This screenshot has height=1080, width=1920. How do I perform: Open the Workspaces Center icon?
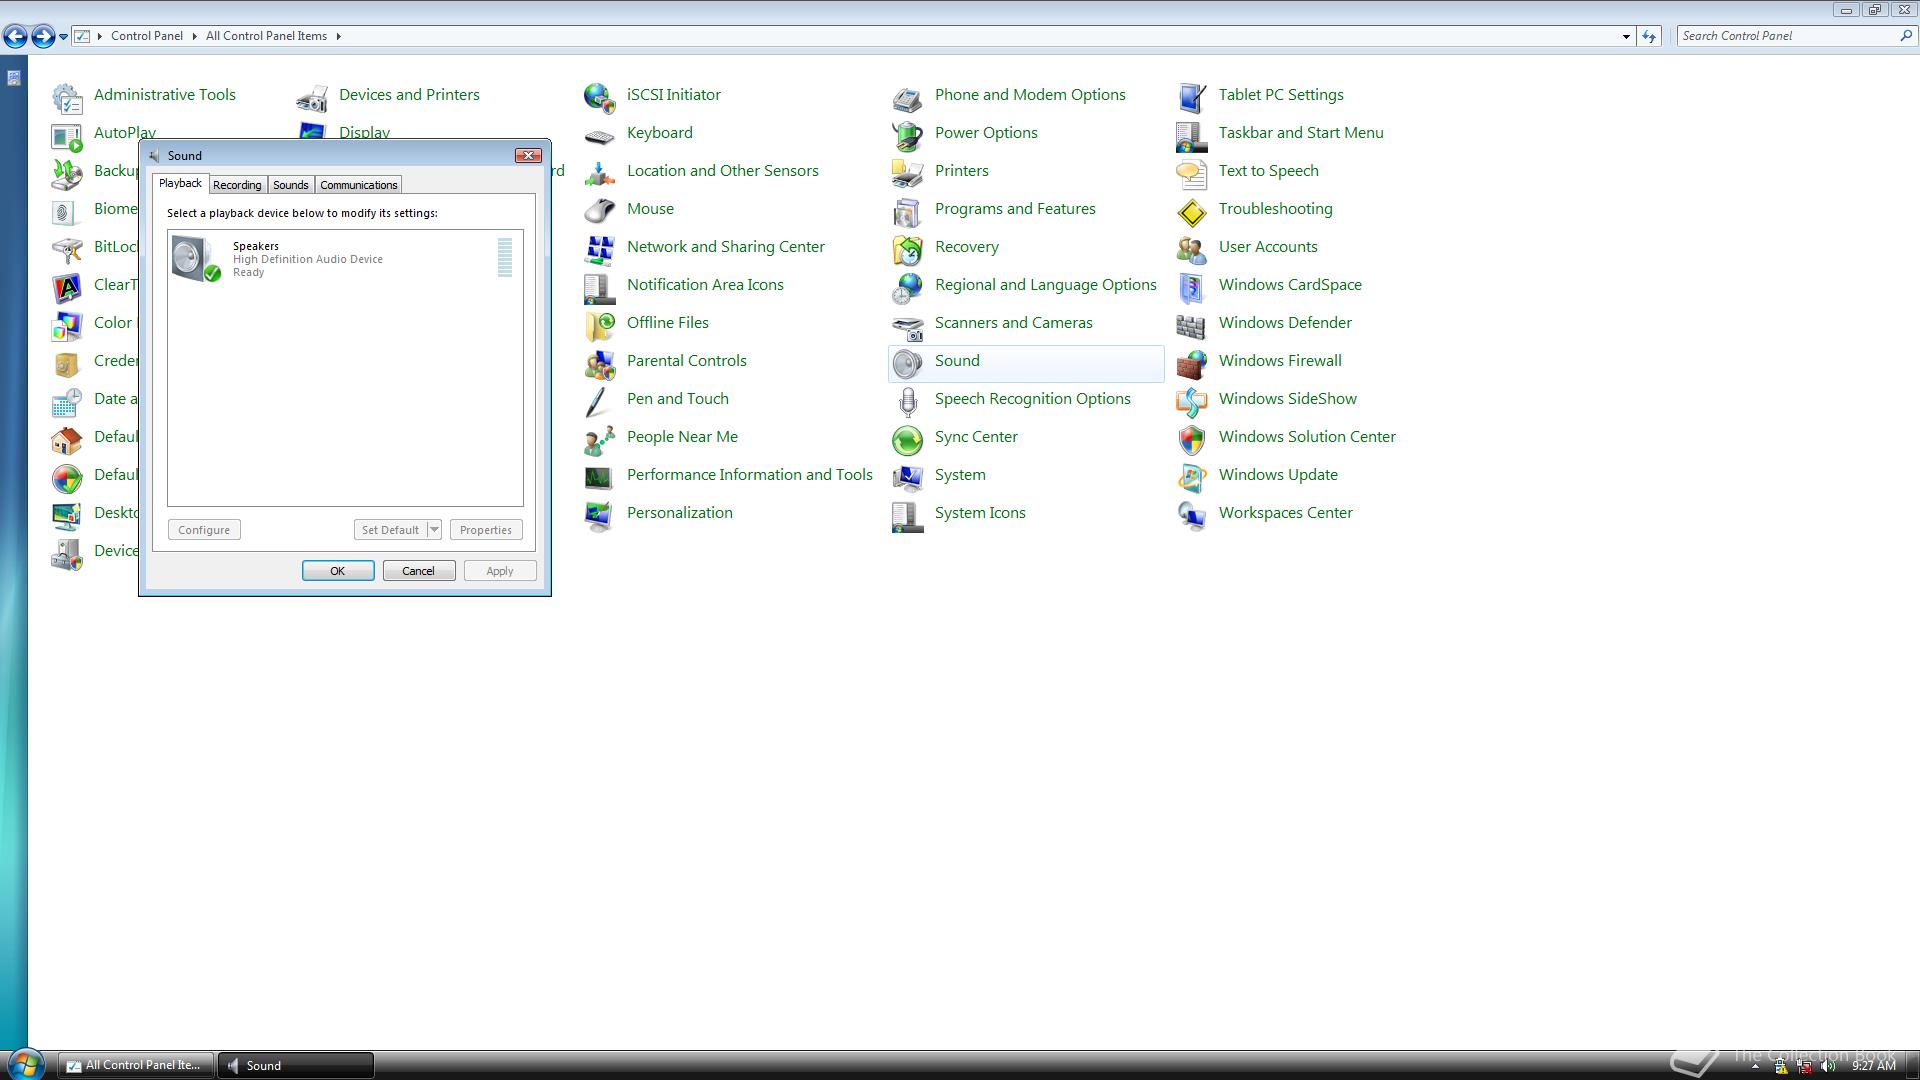1192,516
